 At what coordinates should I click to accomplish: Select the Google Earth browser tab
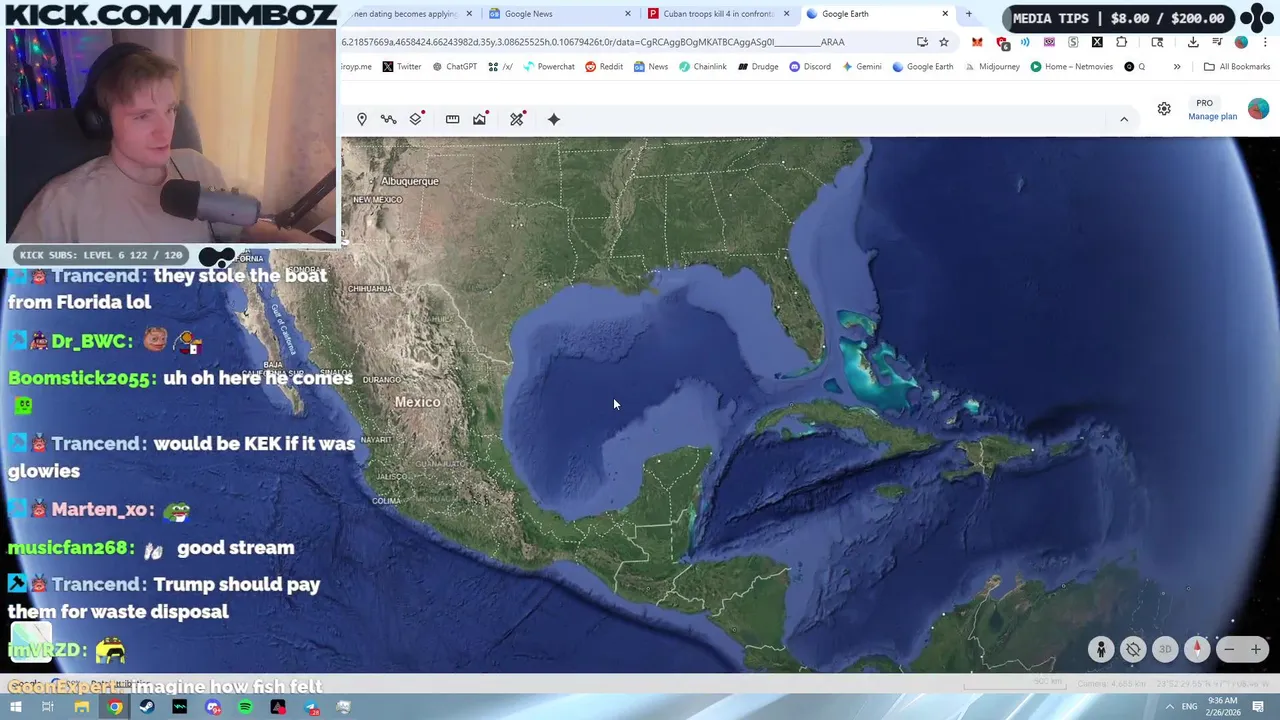(x=877, y=14)
